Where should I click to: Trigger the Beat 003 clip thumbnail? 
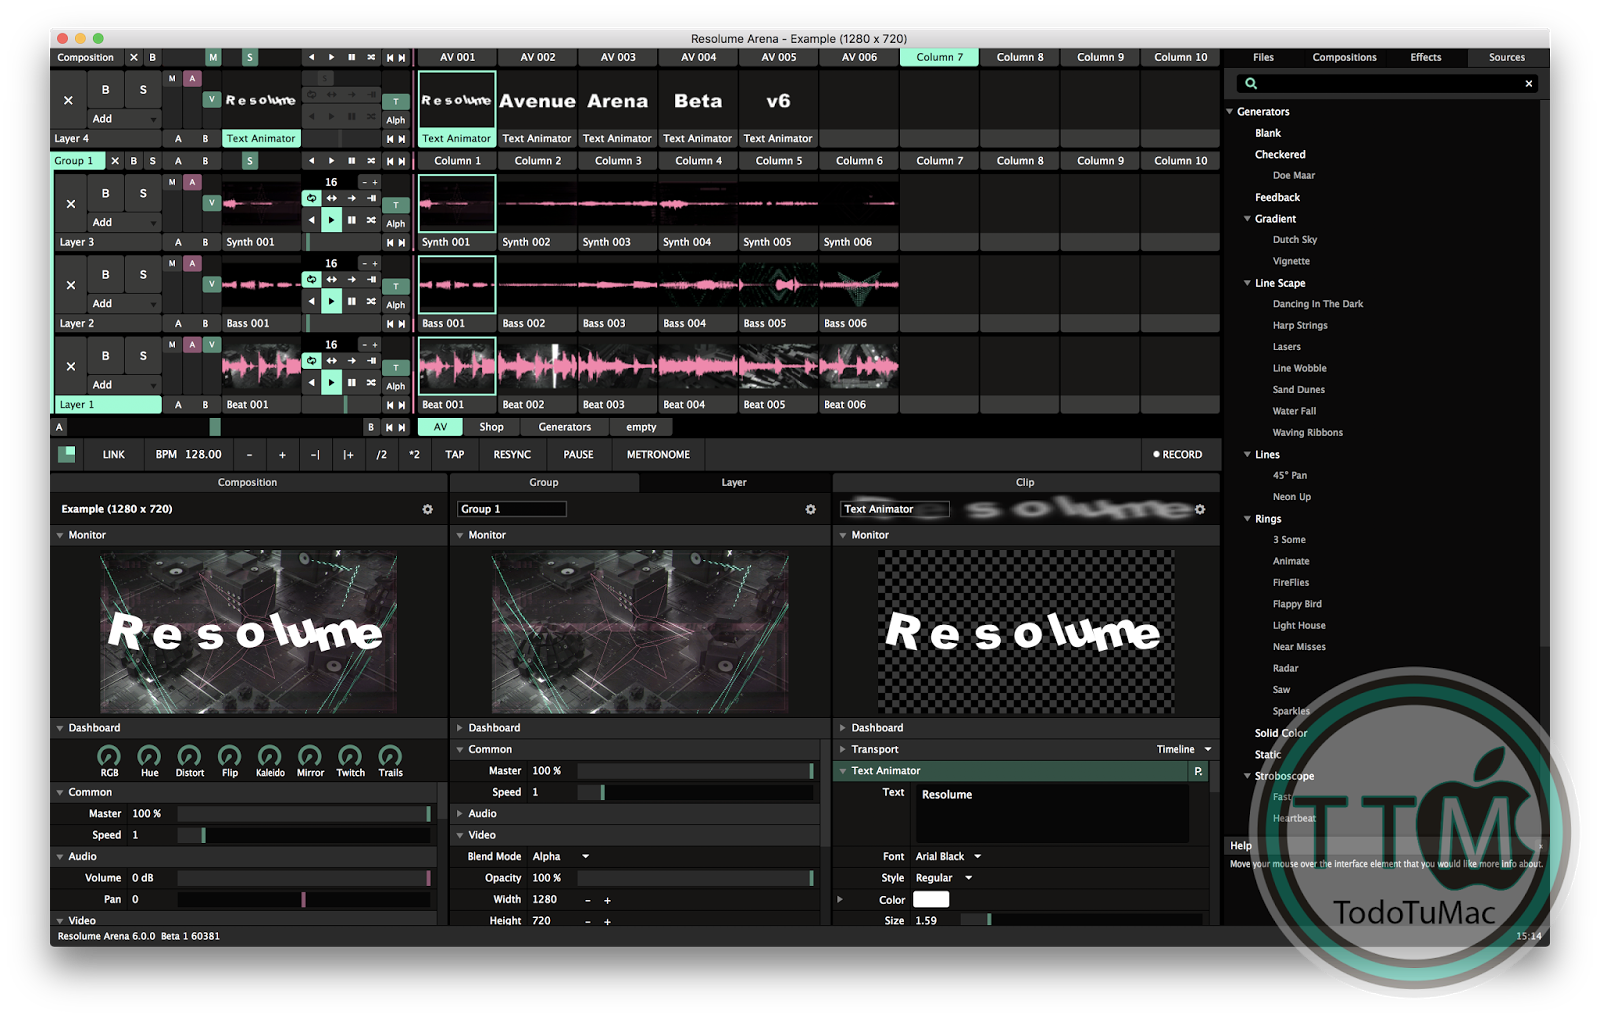618,366
